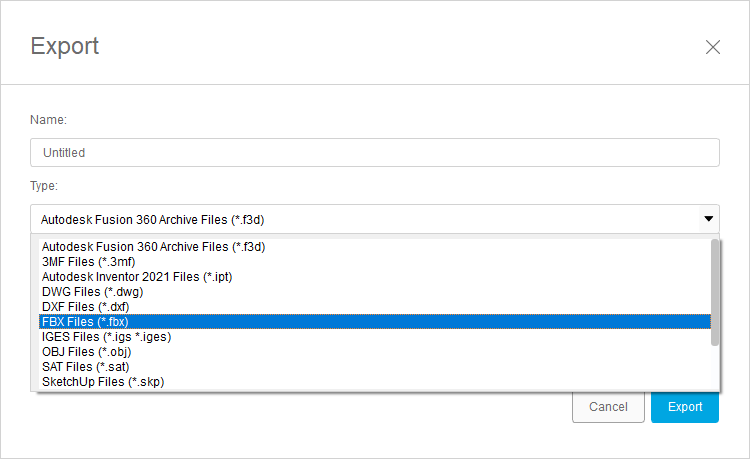Choose SketchUp Files (*.skp) entry

(375, 382)
